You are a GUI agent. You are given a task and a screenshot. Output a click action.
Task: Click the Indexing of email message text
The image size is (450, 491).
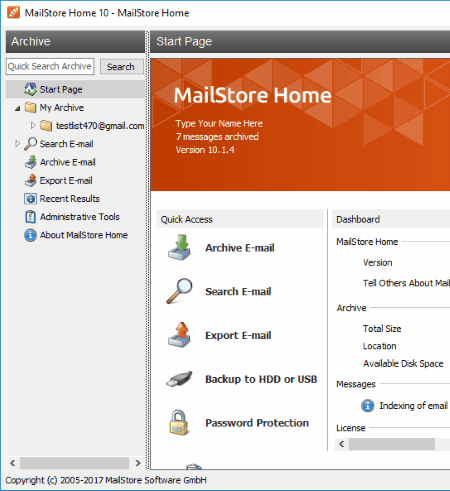point(413,406)
